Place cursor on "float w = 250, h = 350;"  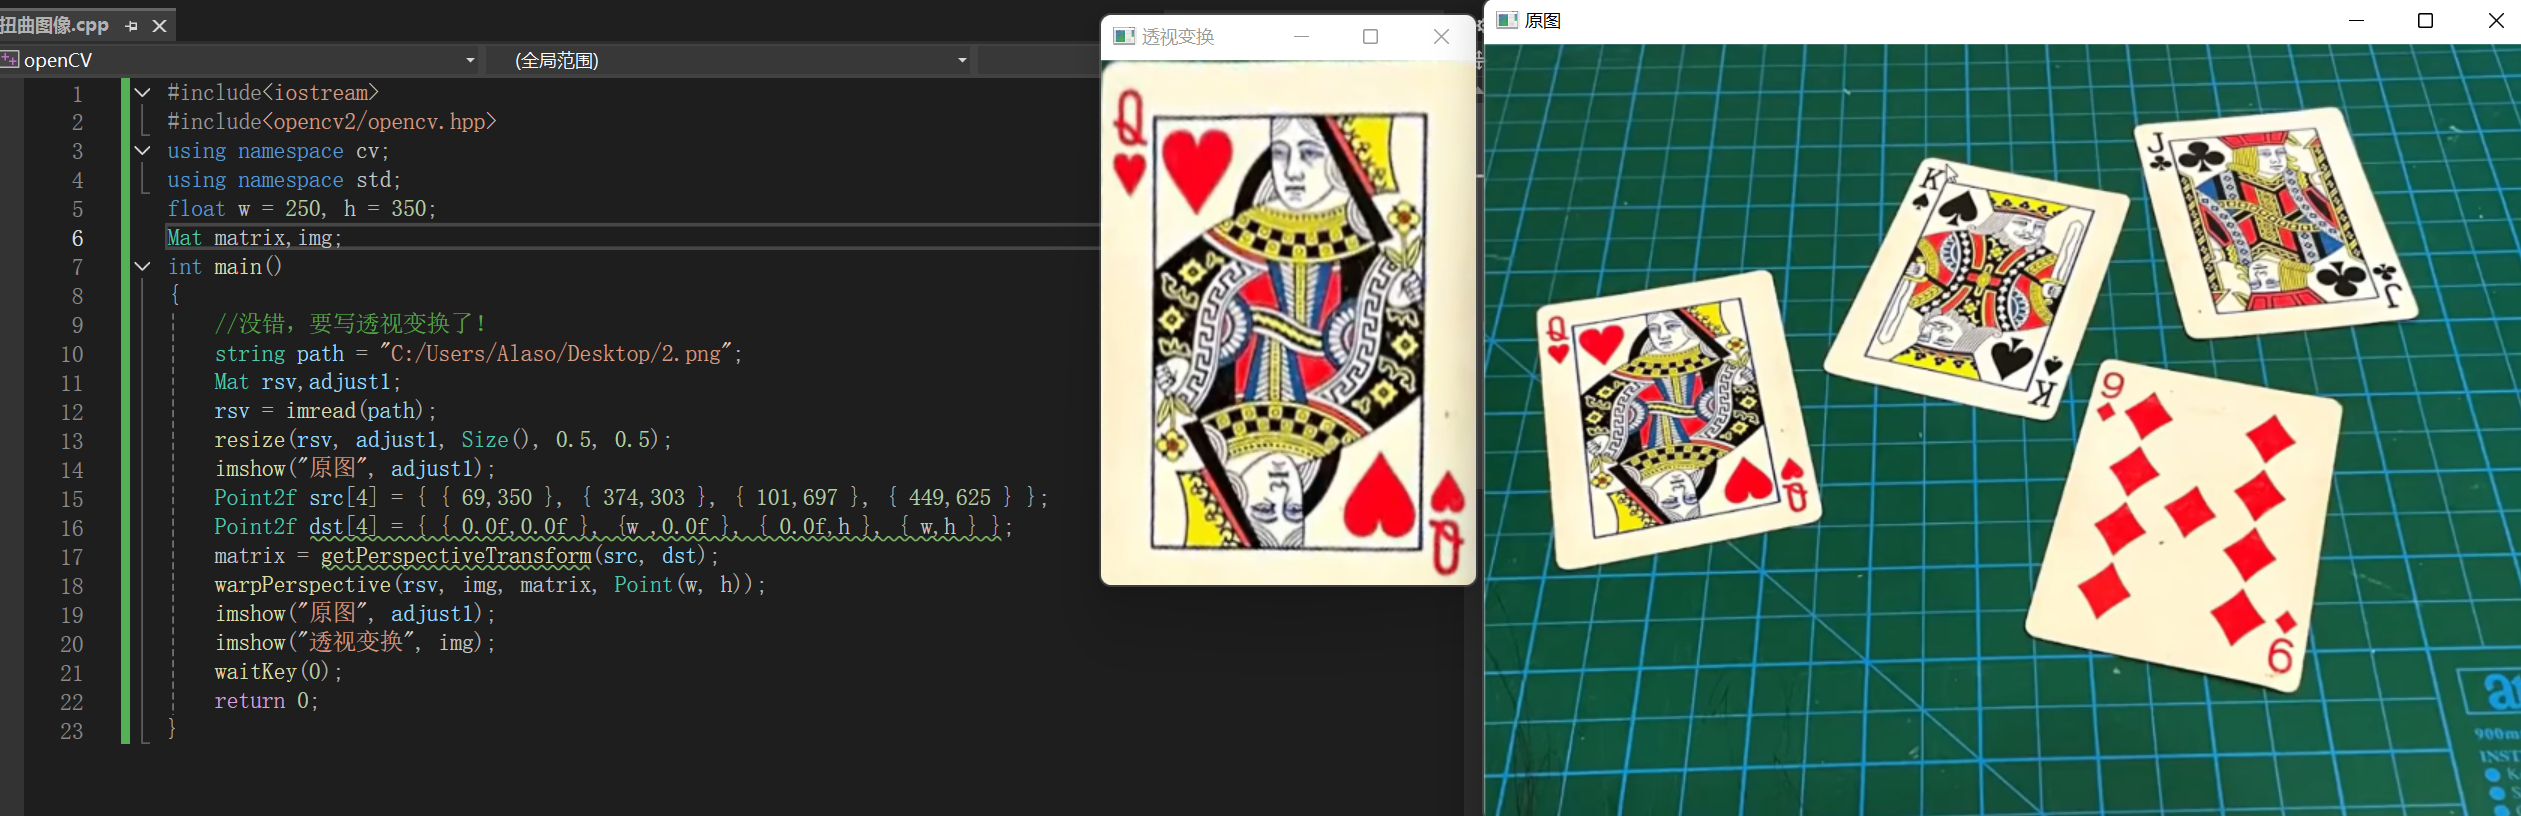pyautogui.click(x=301, y=209)
